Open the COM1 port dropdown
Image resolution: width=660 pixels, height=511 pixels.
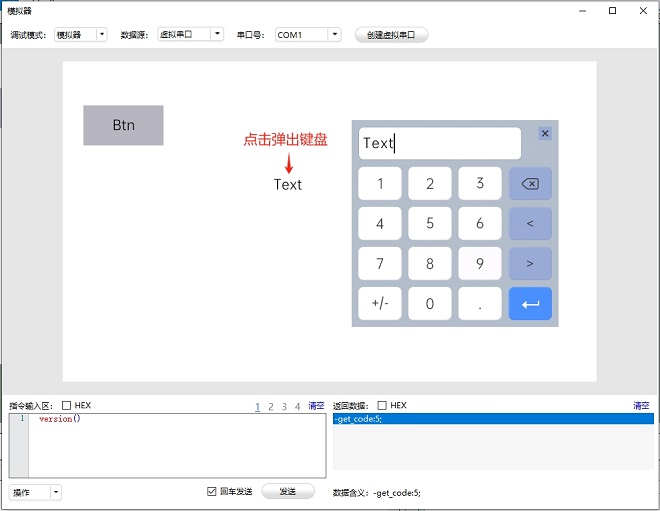(308, 35)
